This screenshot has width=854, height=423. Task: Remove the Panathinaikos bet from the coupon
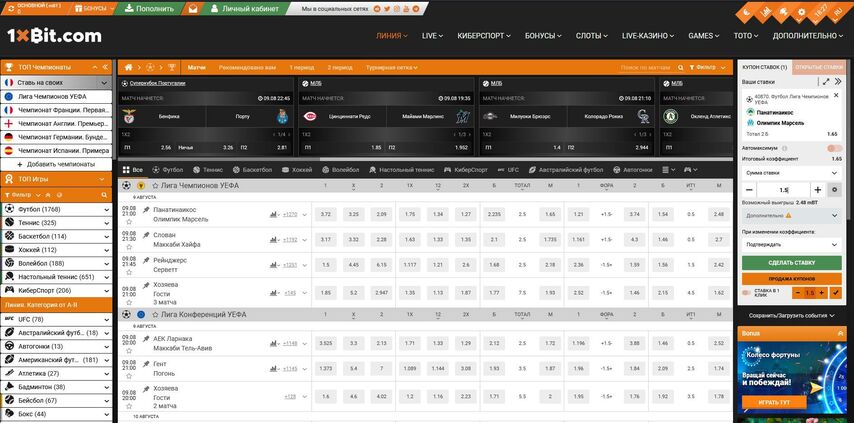837,95
